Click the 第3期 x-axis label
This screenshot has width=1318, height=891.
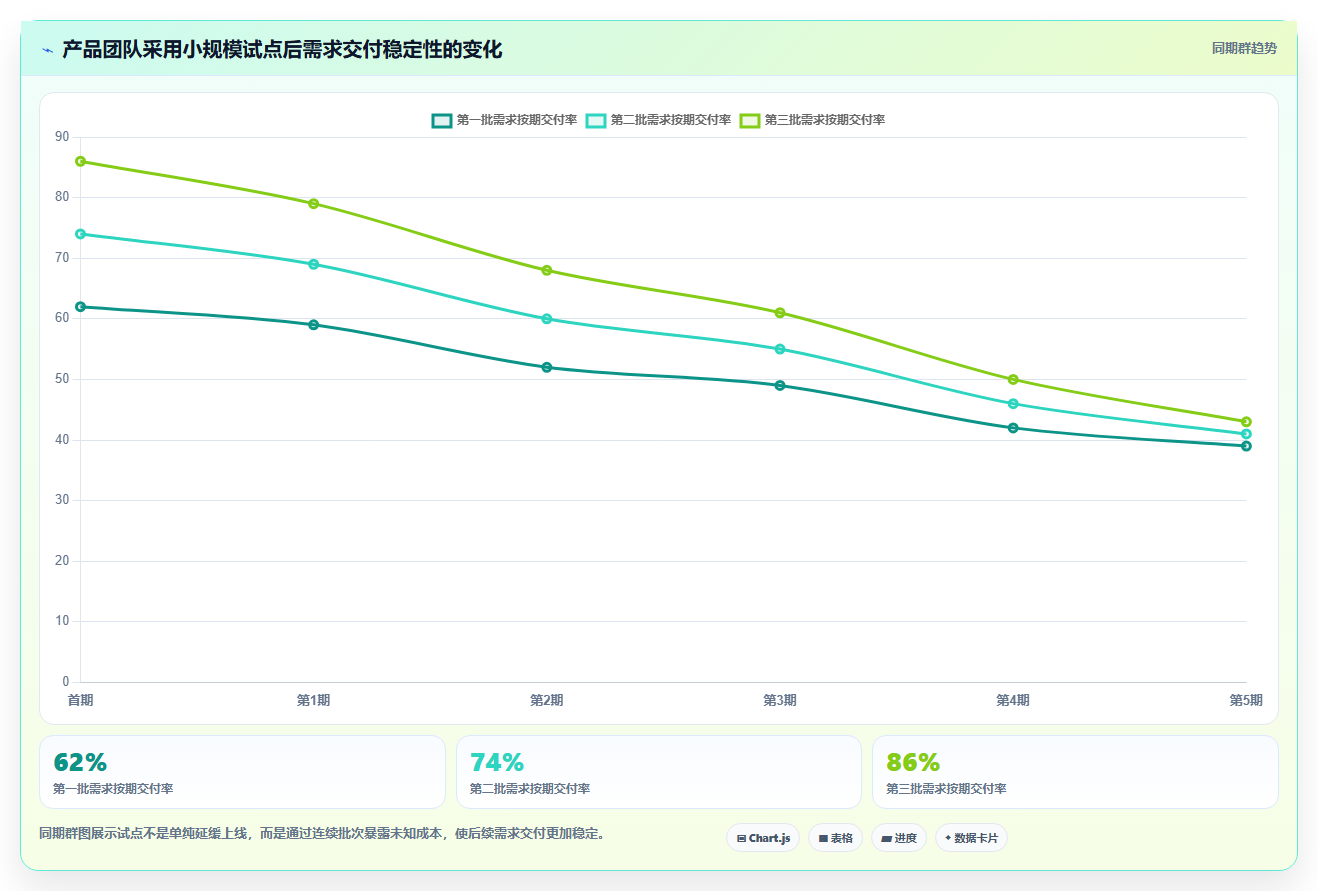(x=780, y=700)
